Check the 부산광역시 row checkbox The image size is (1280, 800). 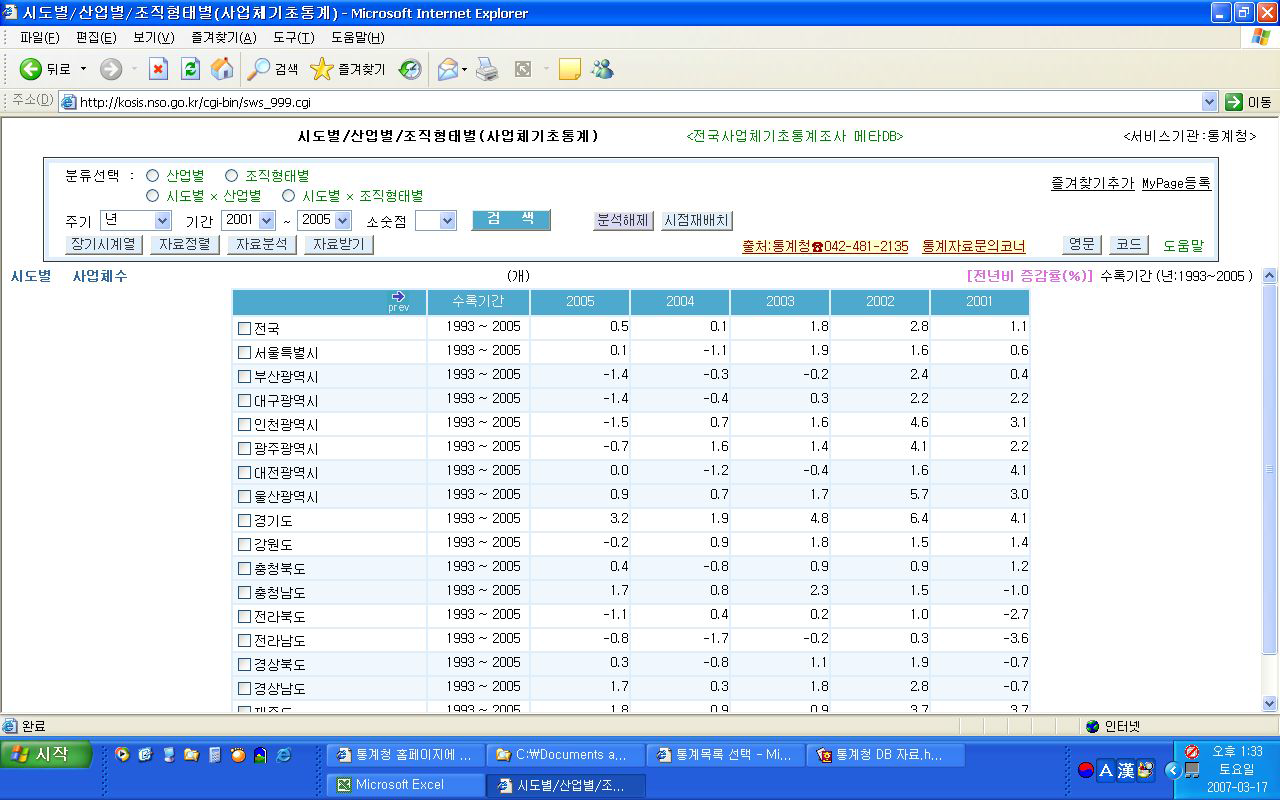pyautogui.click(x=245, y=376)
